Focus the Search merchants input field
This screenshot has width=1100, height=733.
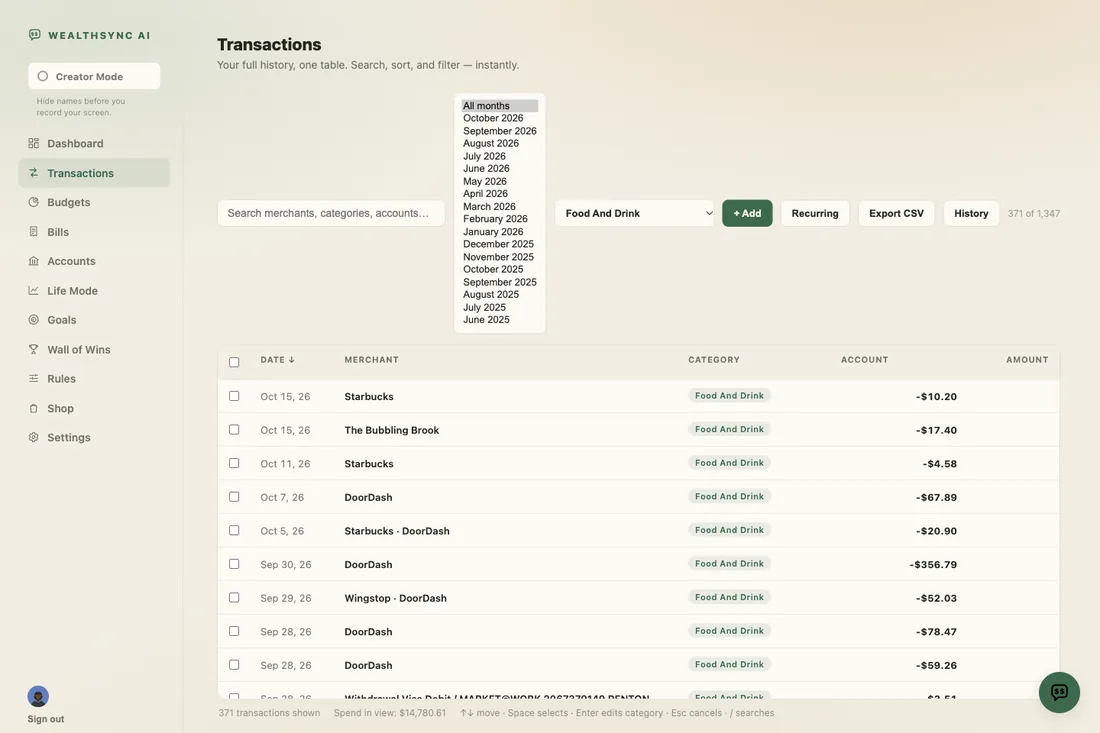(331, 213)
